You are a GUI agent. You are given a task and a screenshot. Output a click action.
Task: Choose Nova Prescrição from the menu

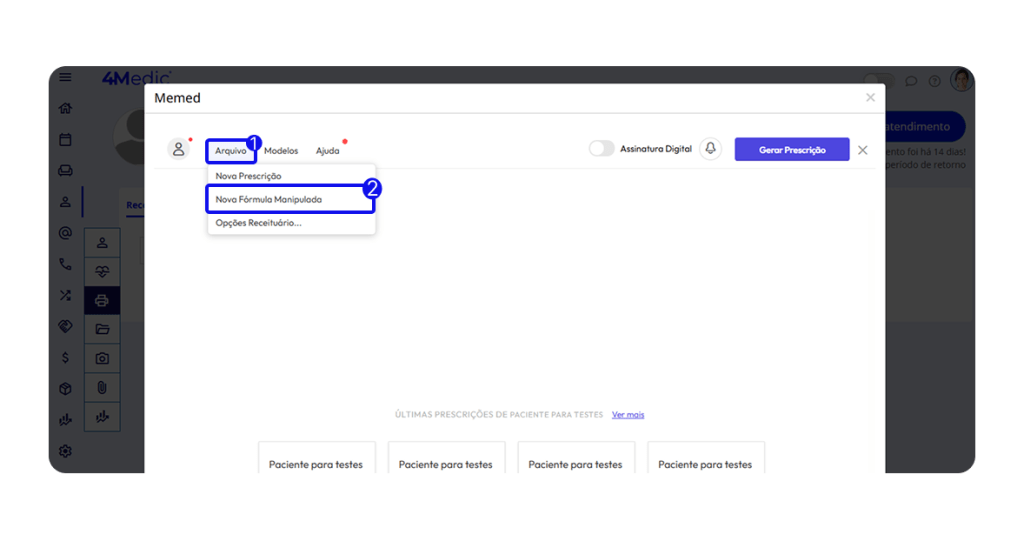click(249, 176)
